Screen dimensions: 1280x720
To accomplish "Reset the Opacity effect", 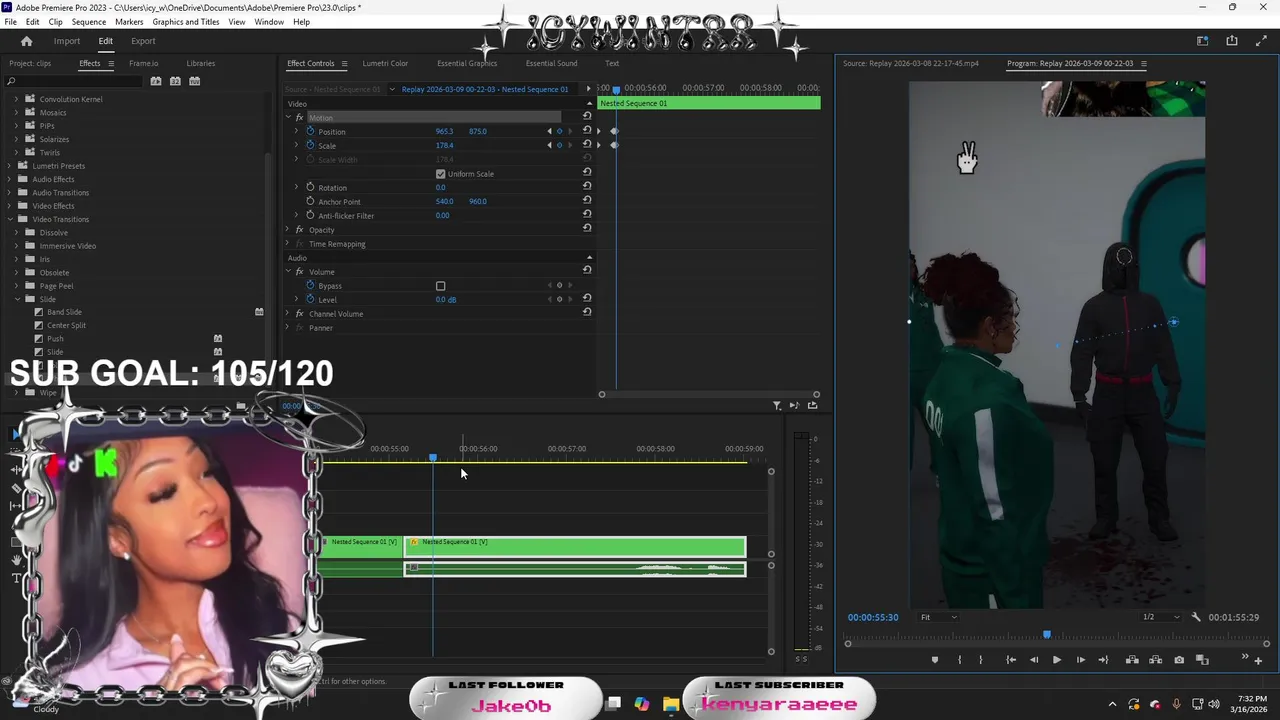I will click(587, 229).
